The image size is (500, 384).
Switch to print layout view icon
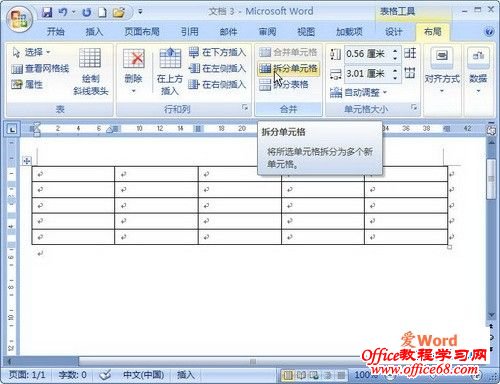coord(288,375)
